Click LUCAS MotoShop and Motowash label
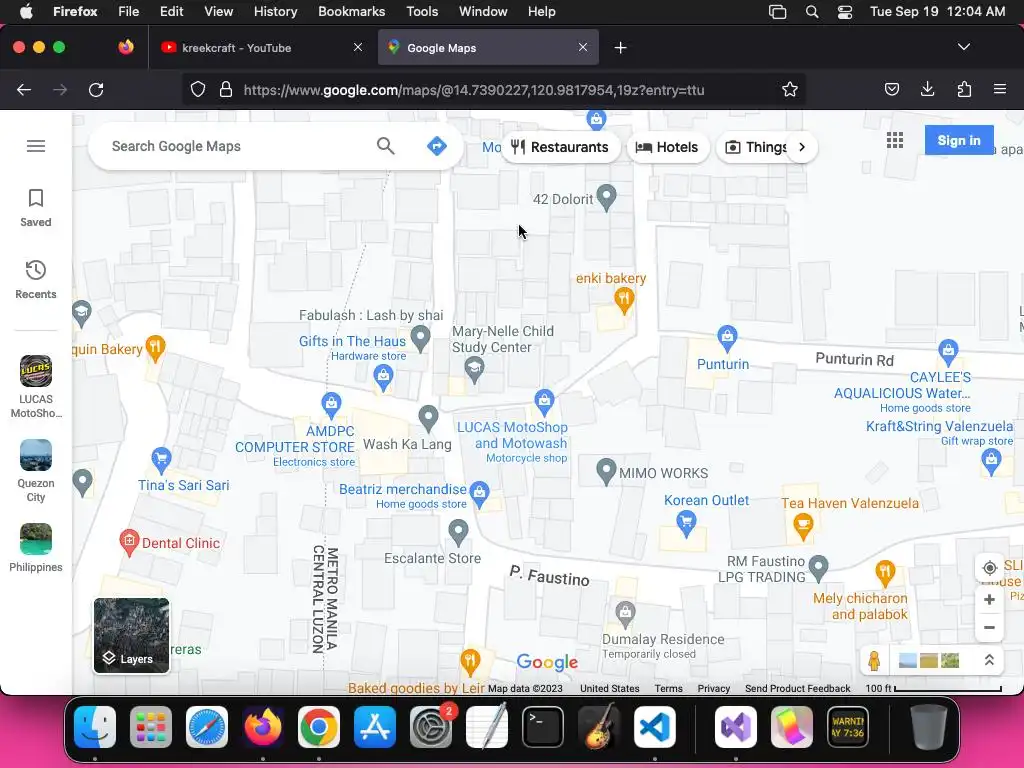 pyautogui.click(x=513, y=435)
